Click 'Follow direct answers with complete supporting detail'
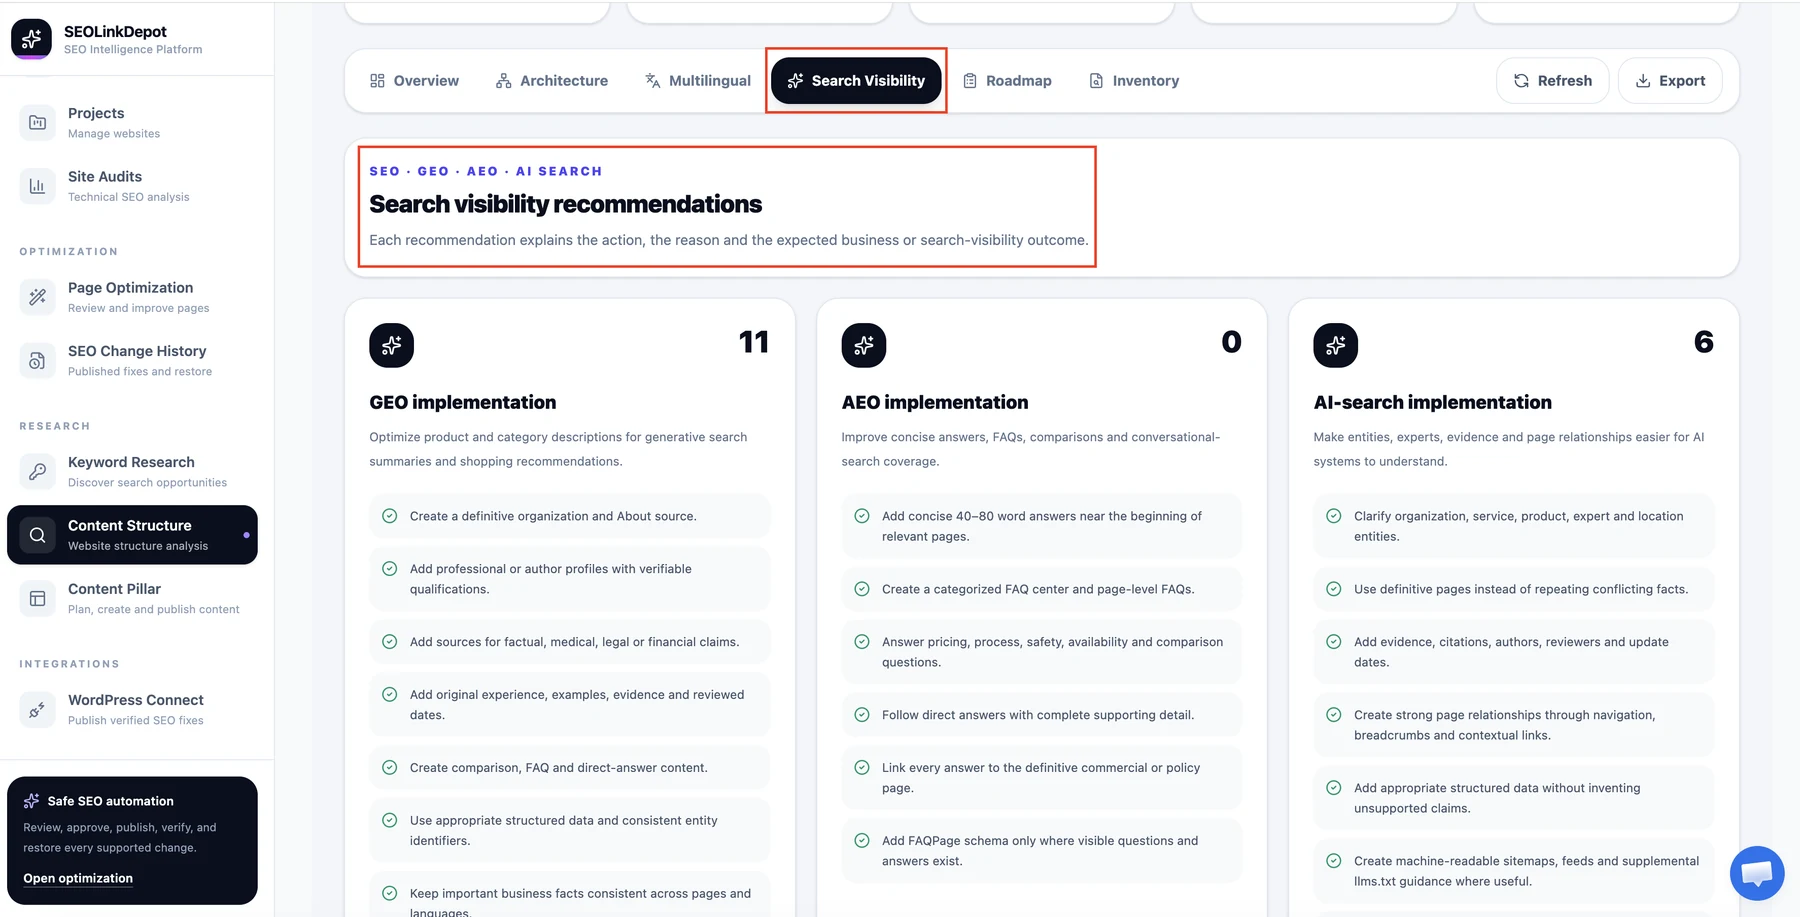The height and width of the screenshot is (917, 1800). click(1042, 715)
